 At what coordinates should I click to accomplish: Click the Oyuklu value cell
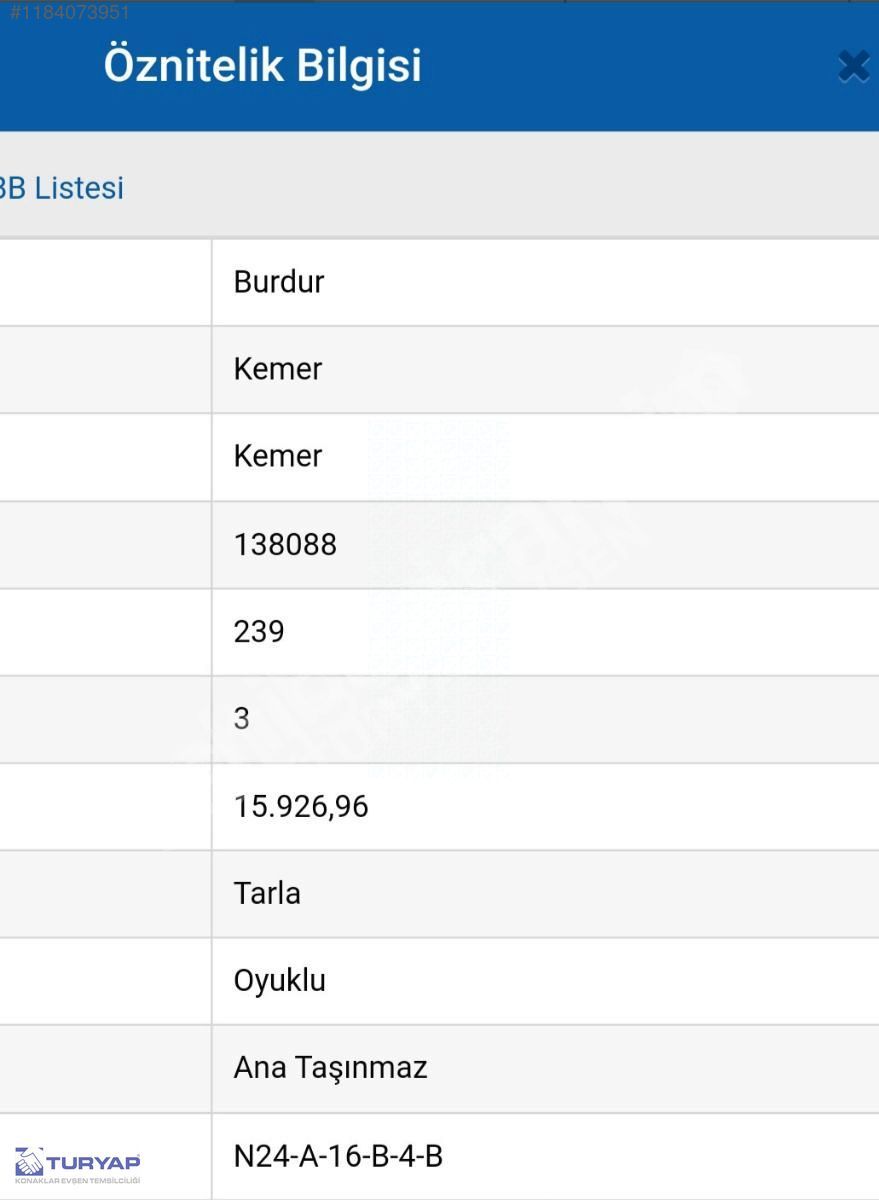545,980
